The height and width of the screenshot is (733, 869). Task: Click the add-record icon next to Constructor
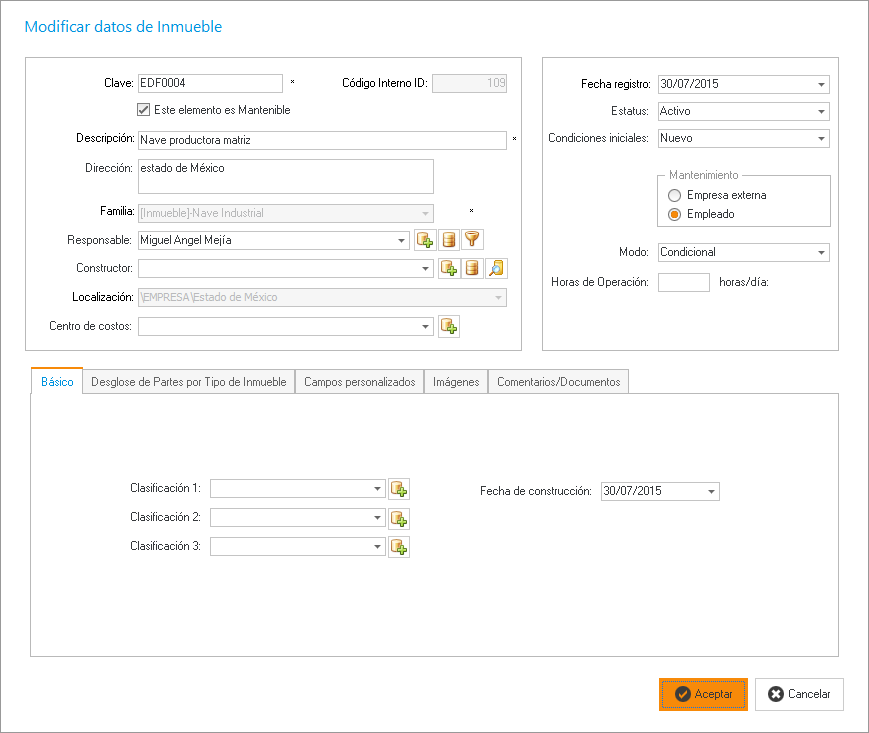point(449,268)
